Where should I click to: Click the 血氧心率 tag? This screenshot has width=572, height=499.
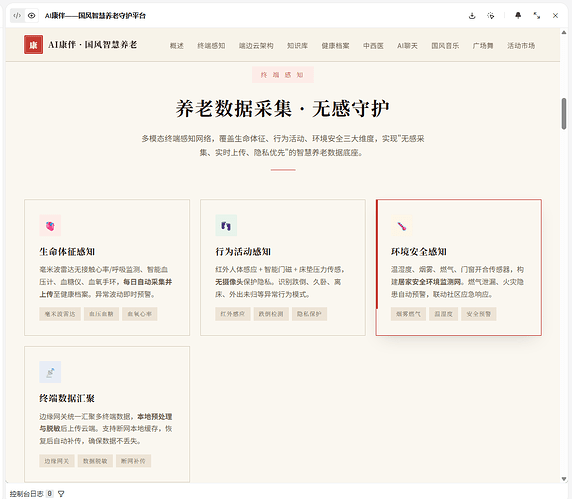point(140,314)
